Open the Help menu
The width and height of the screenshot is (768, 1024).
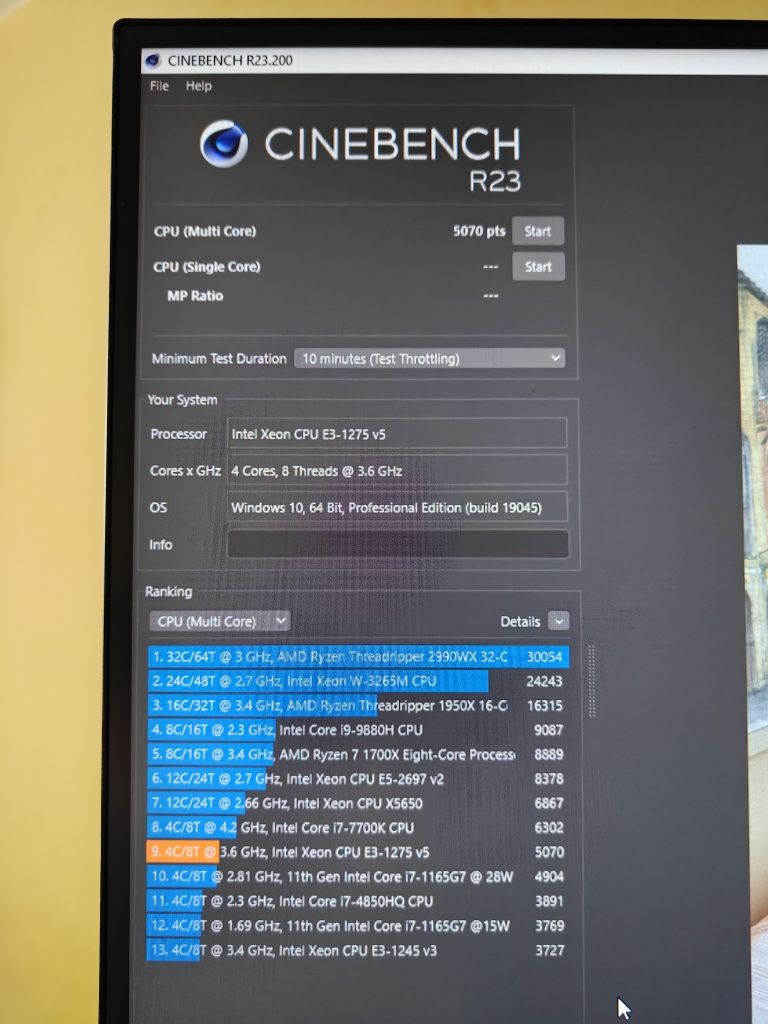(x=199, y=86)
